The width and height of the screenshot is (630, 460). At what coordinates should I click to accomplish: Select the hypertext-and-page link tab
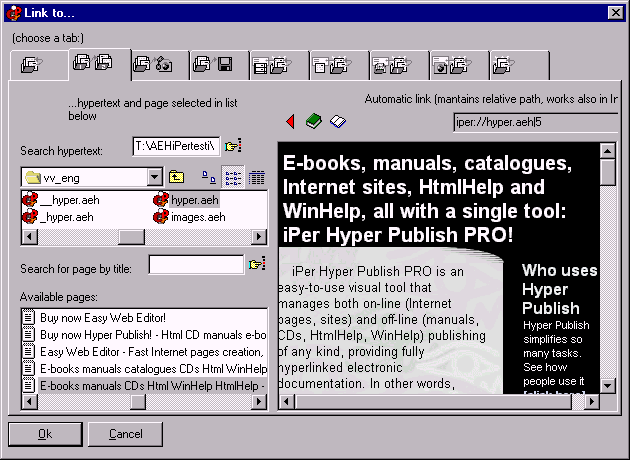(x=100, y=63)
